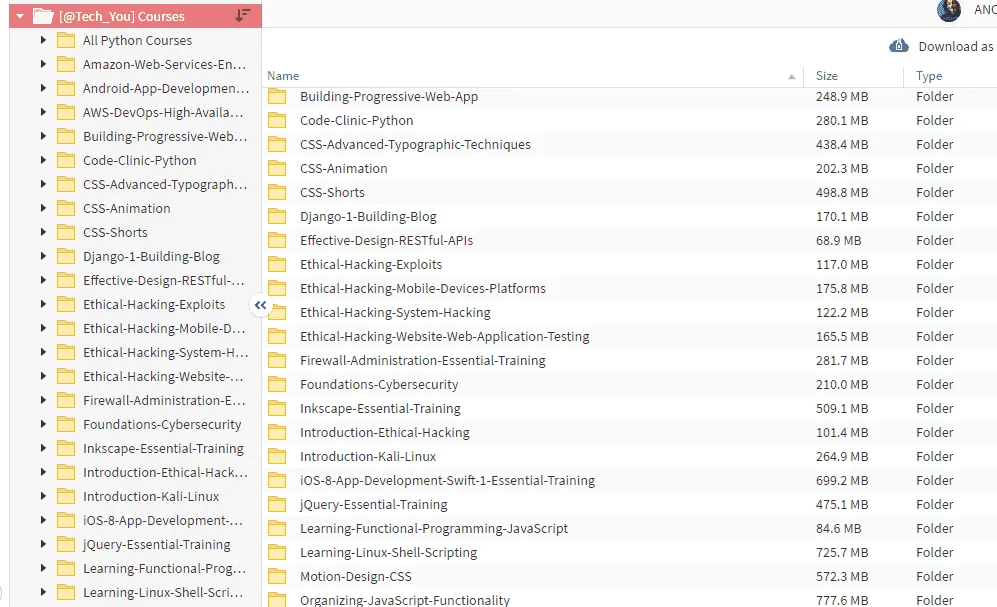Click sidebar folder icon for Android-App-Development
The height and width of the screenshot is (607, 997).
tap(66, 88)
